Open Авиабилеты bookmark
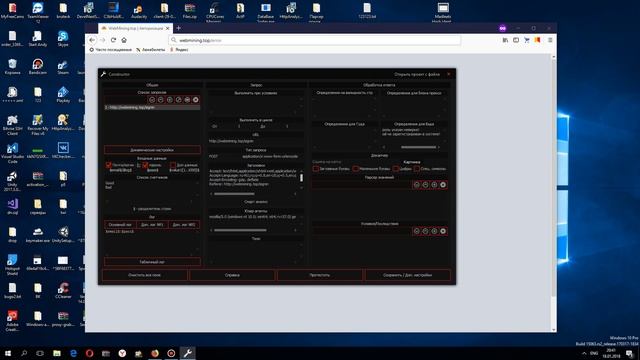 point(151,49)
